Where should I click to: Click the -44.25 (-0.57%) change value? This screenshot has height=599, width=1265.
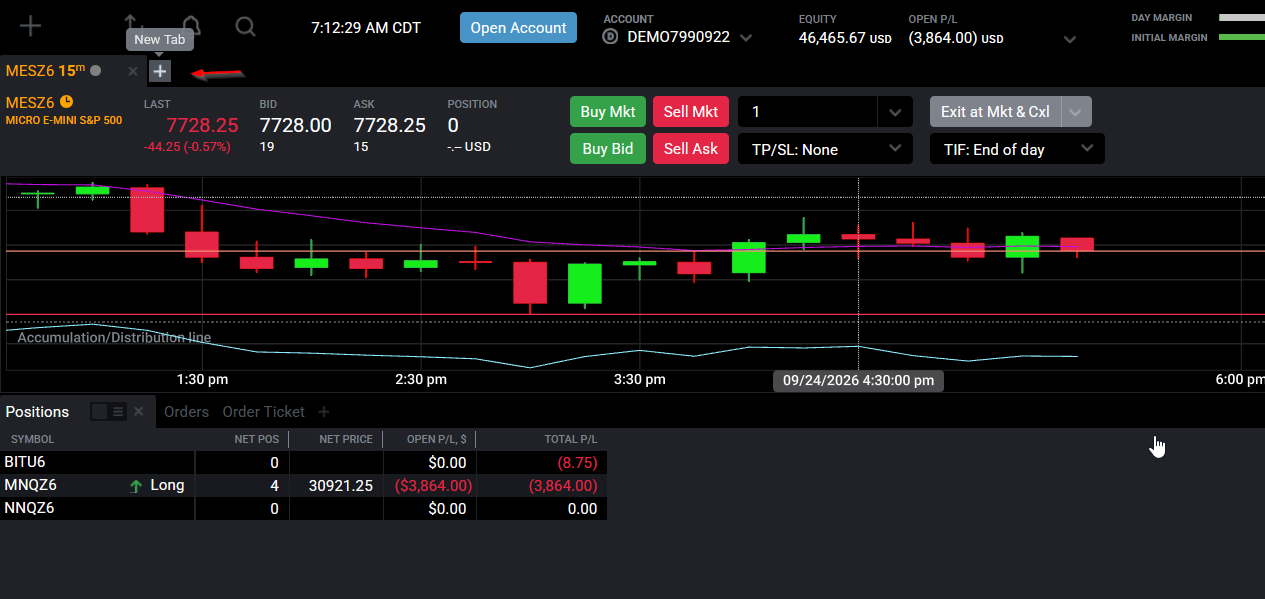coord(187,146)
